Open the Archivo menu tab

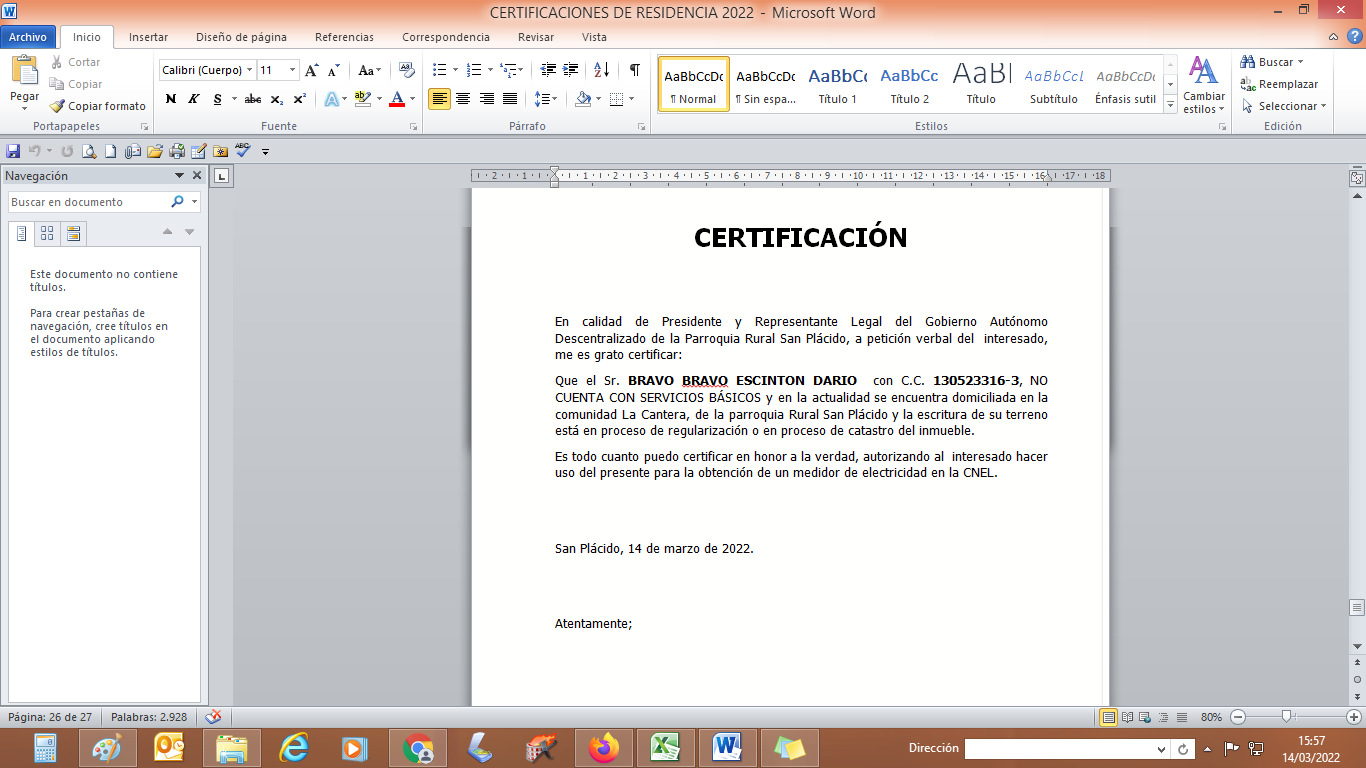(28, 37)
